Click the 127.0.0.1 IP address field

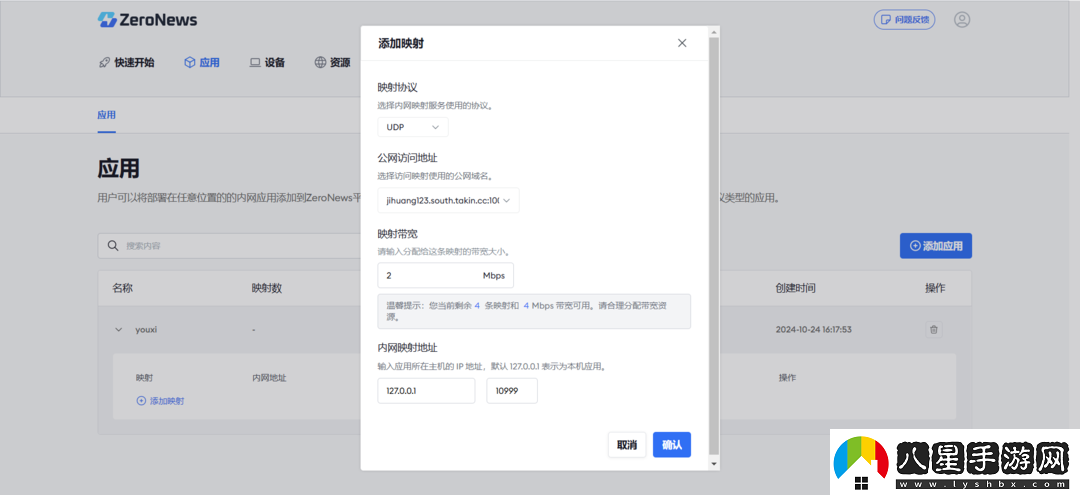[425, 391]
